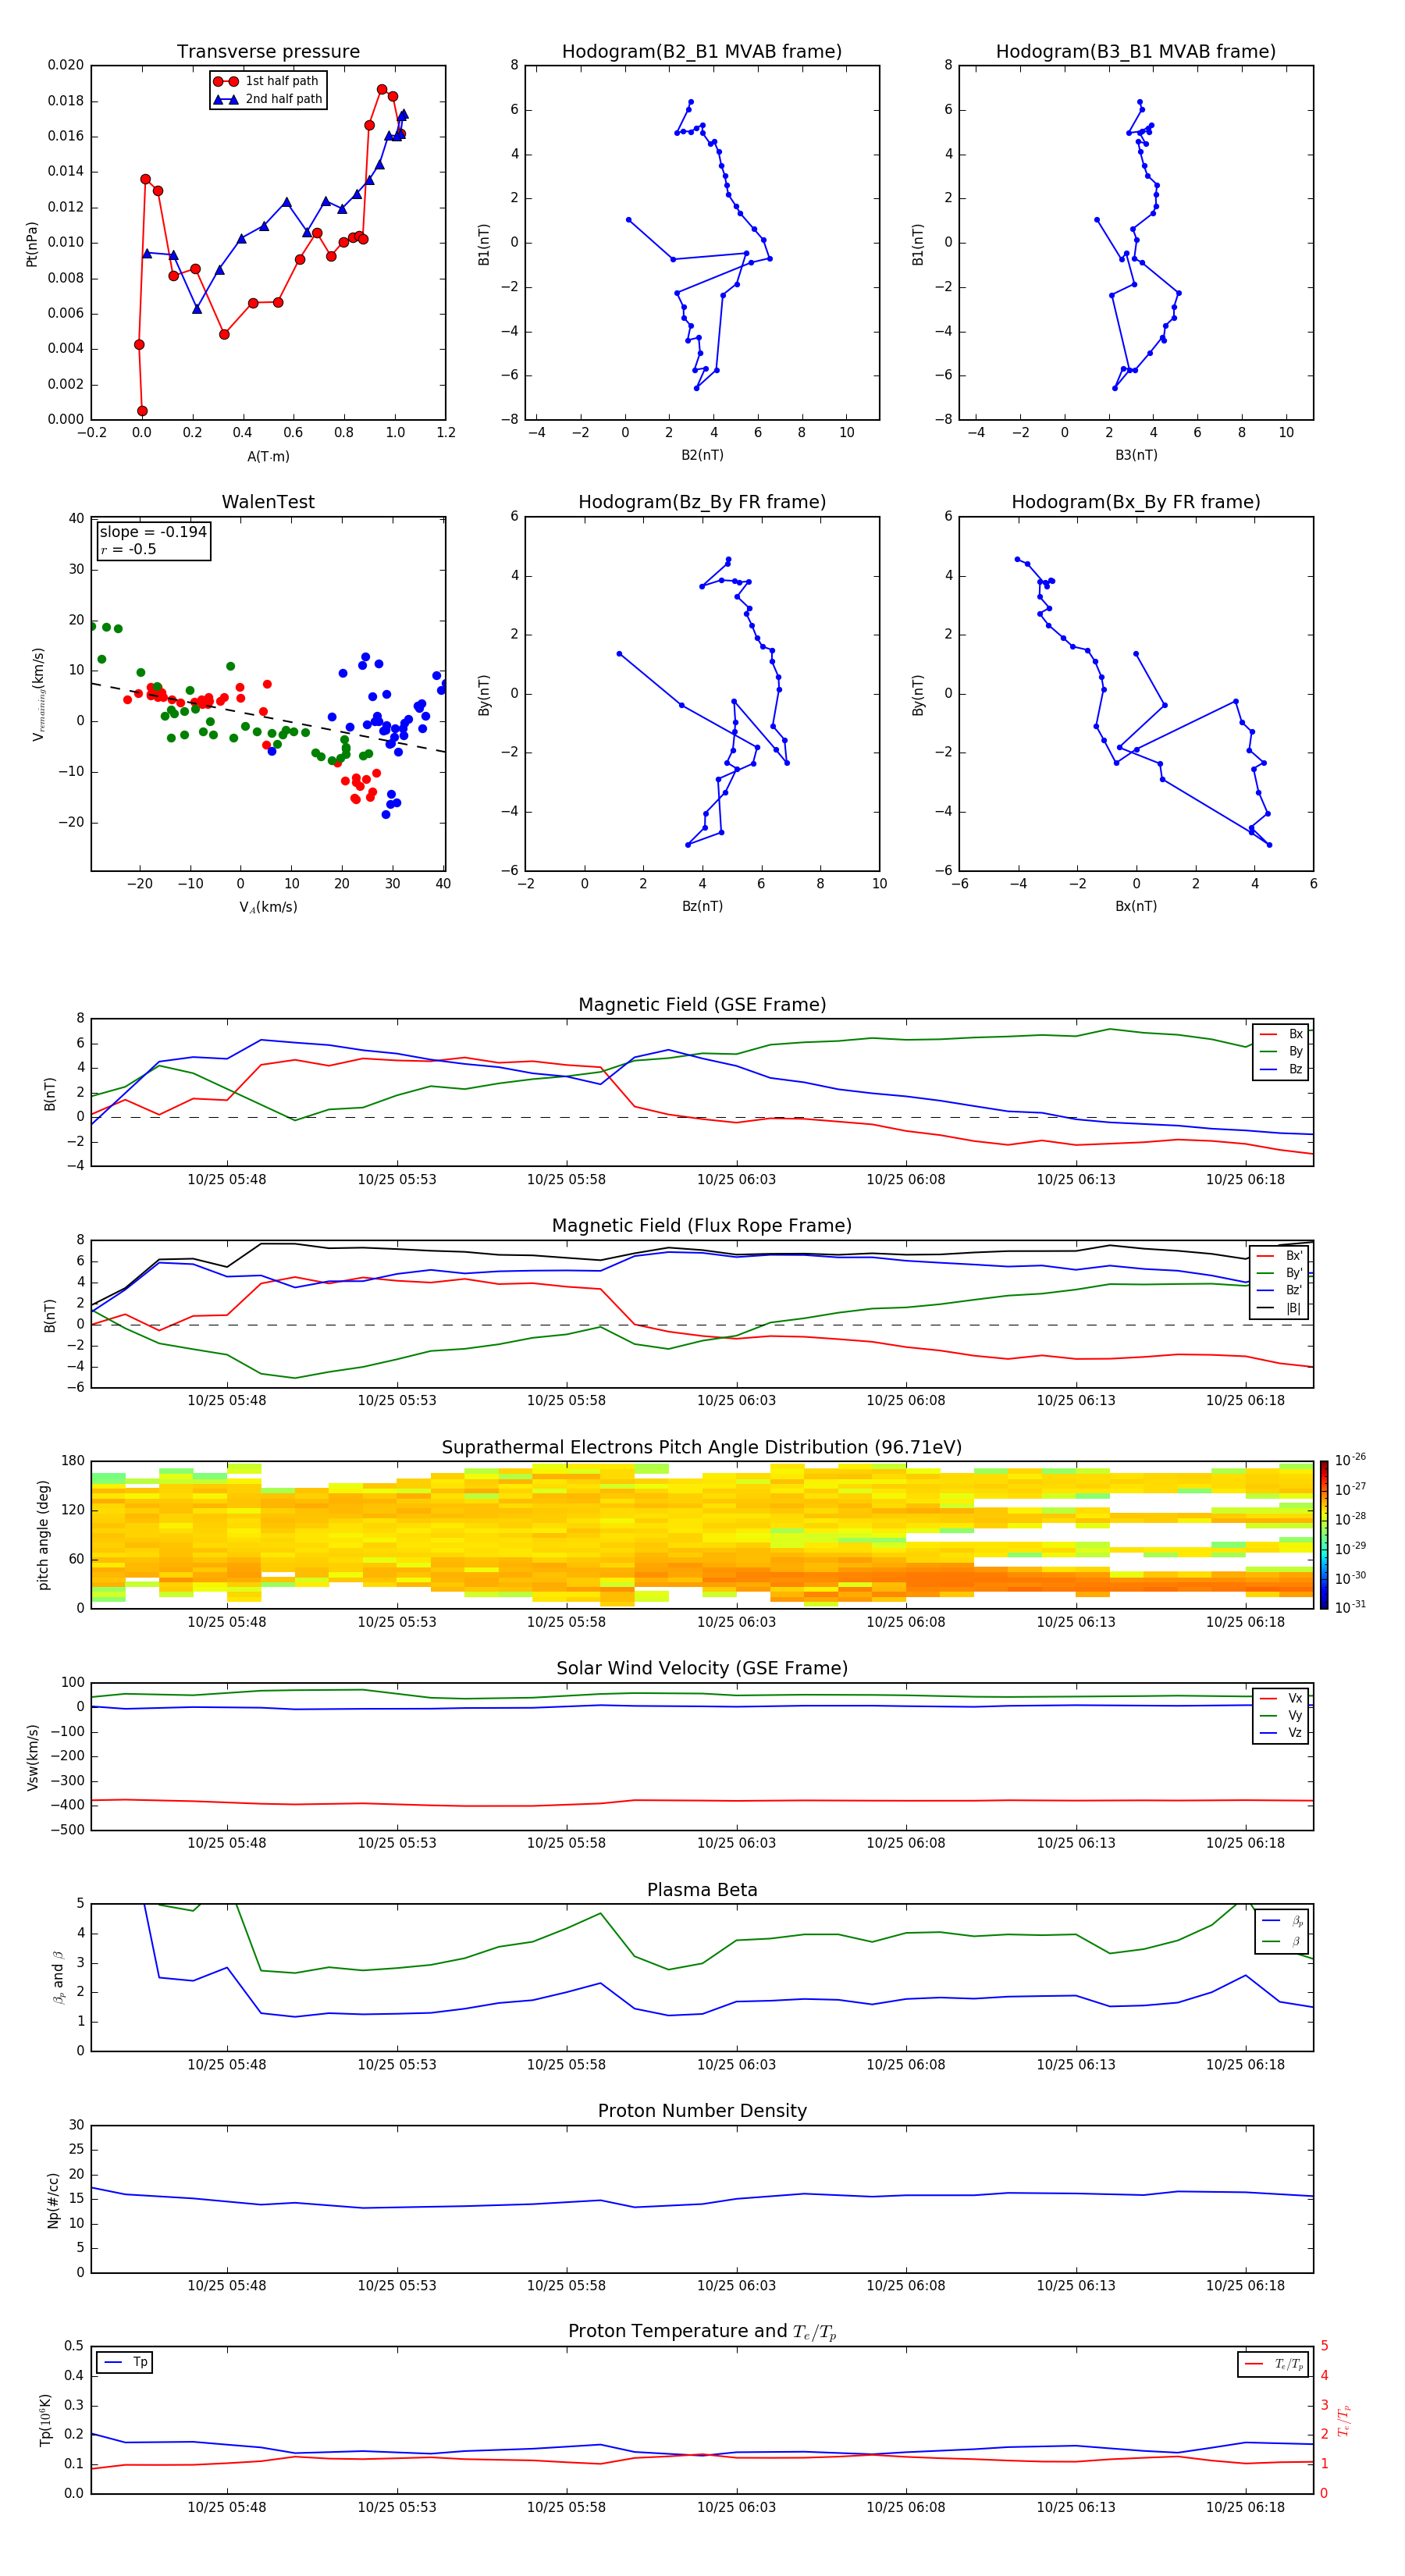This screenshot has height=2576, width=1405.
Task: Select the '2nd half path' legend entry
Action: (268, 99)
